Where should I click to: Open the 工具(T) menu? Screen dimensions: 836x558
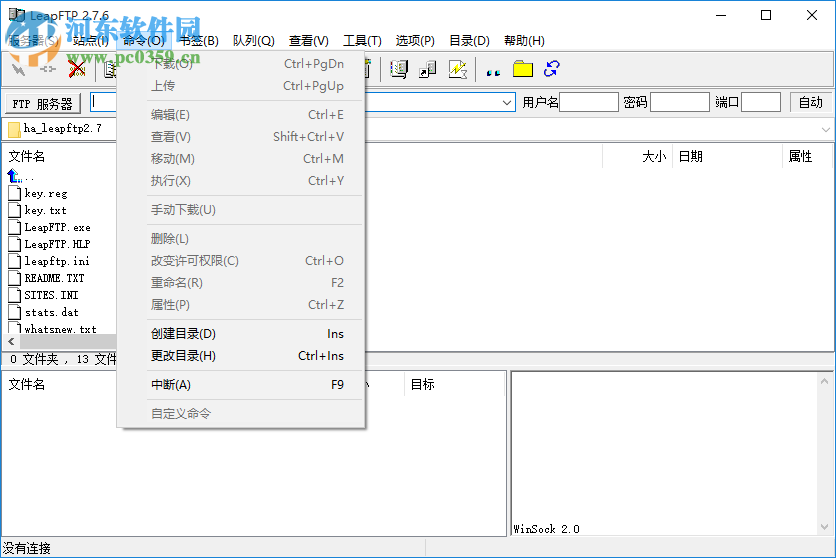click(x=363, y=41)
